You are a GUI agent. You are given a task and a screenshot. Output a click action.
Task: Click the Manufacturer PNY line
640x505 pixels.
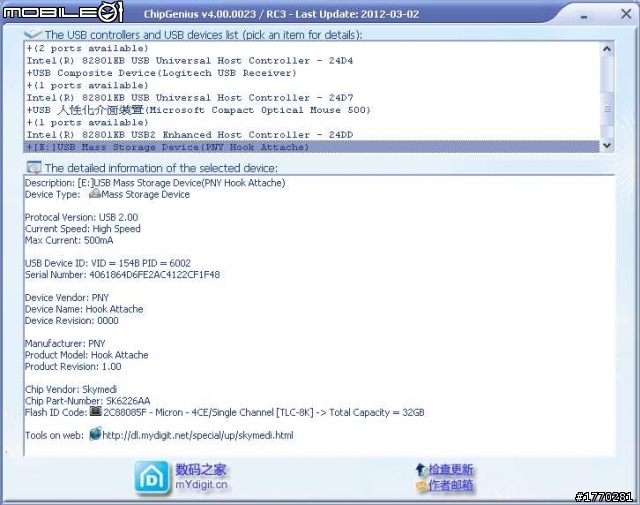tap(65, 343)
